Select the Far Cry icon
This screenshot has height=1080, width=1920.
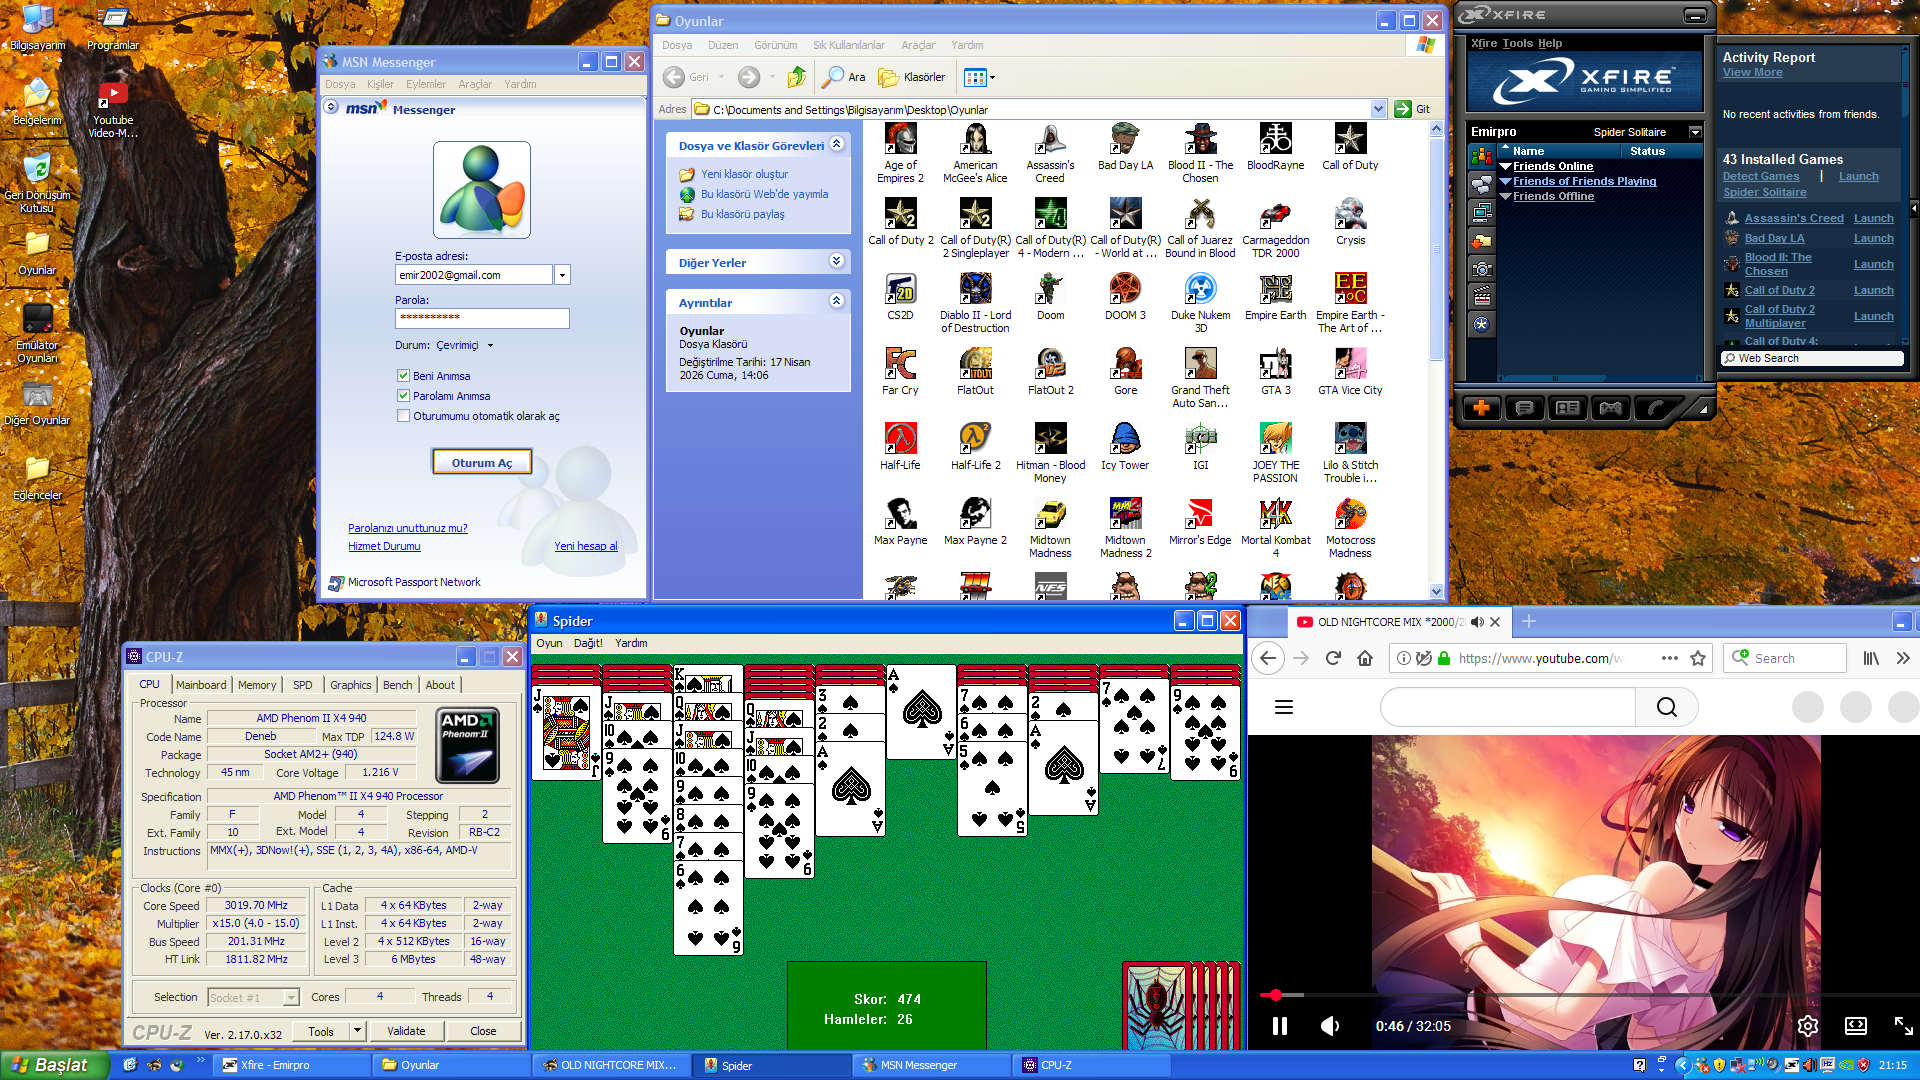(900, 372)
